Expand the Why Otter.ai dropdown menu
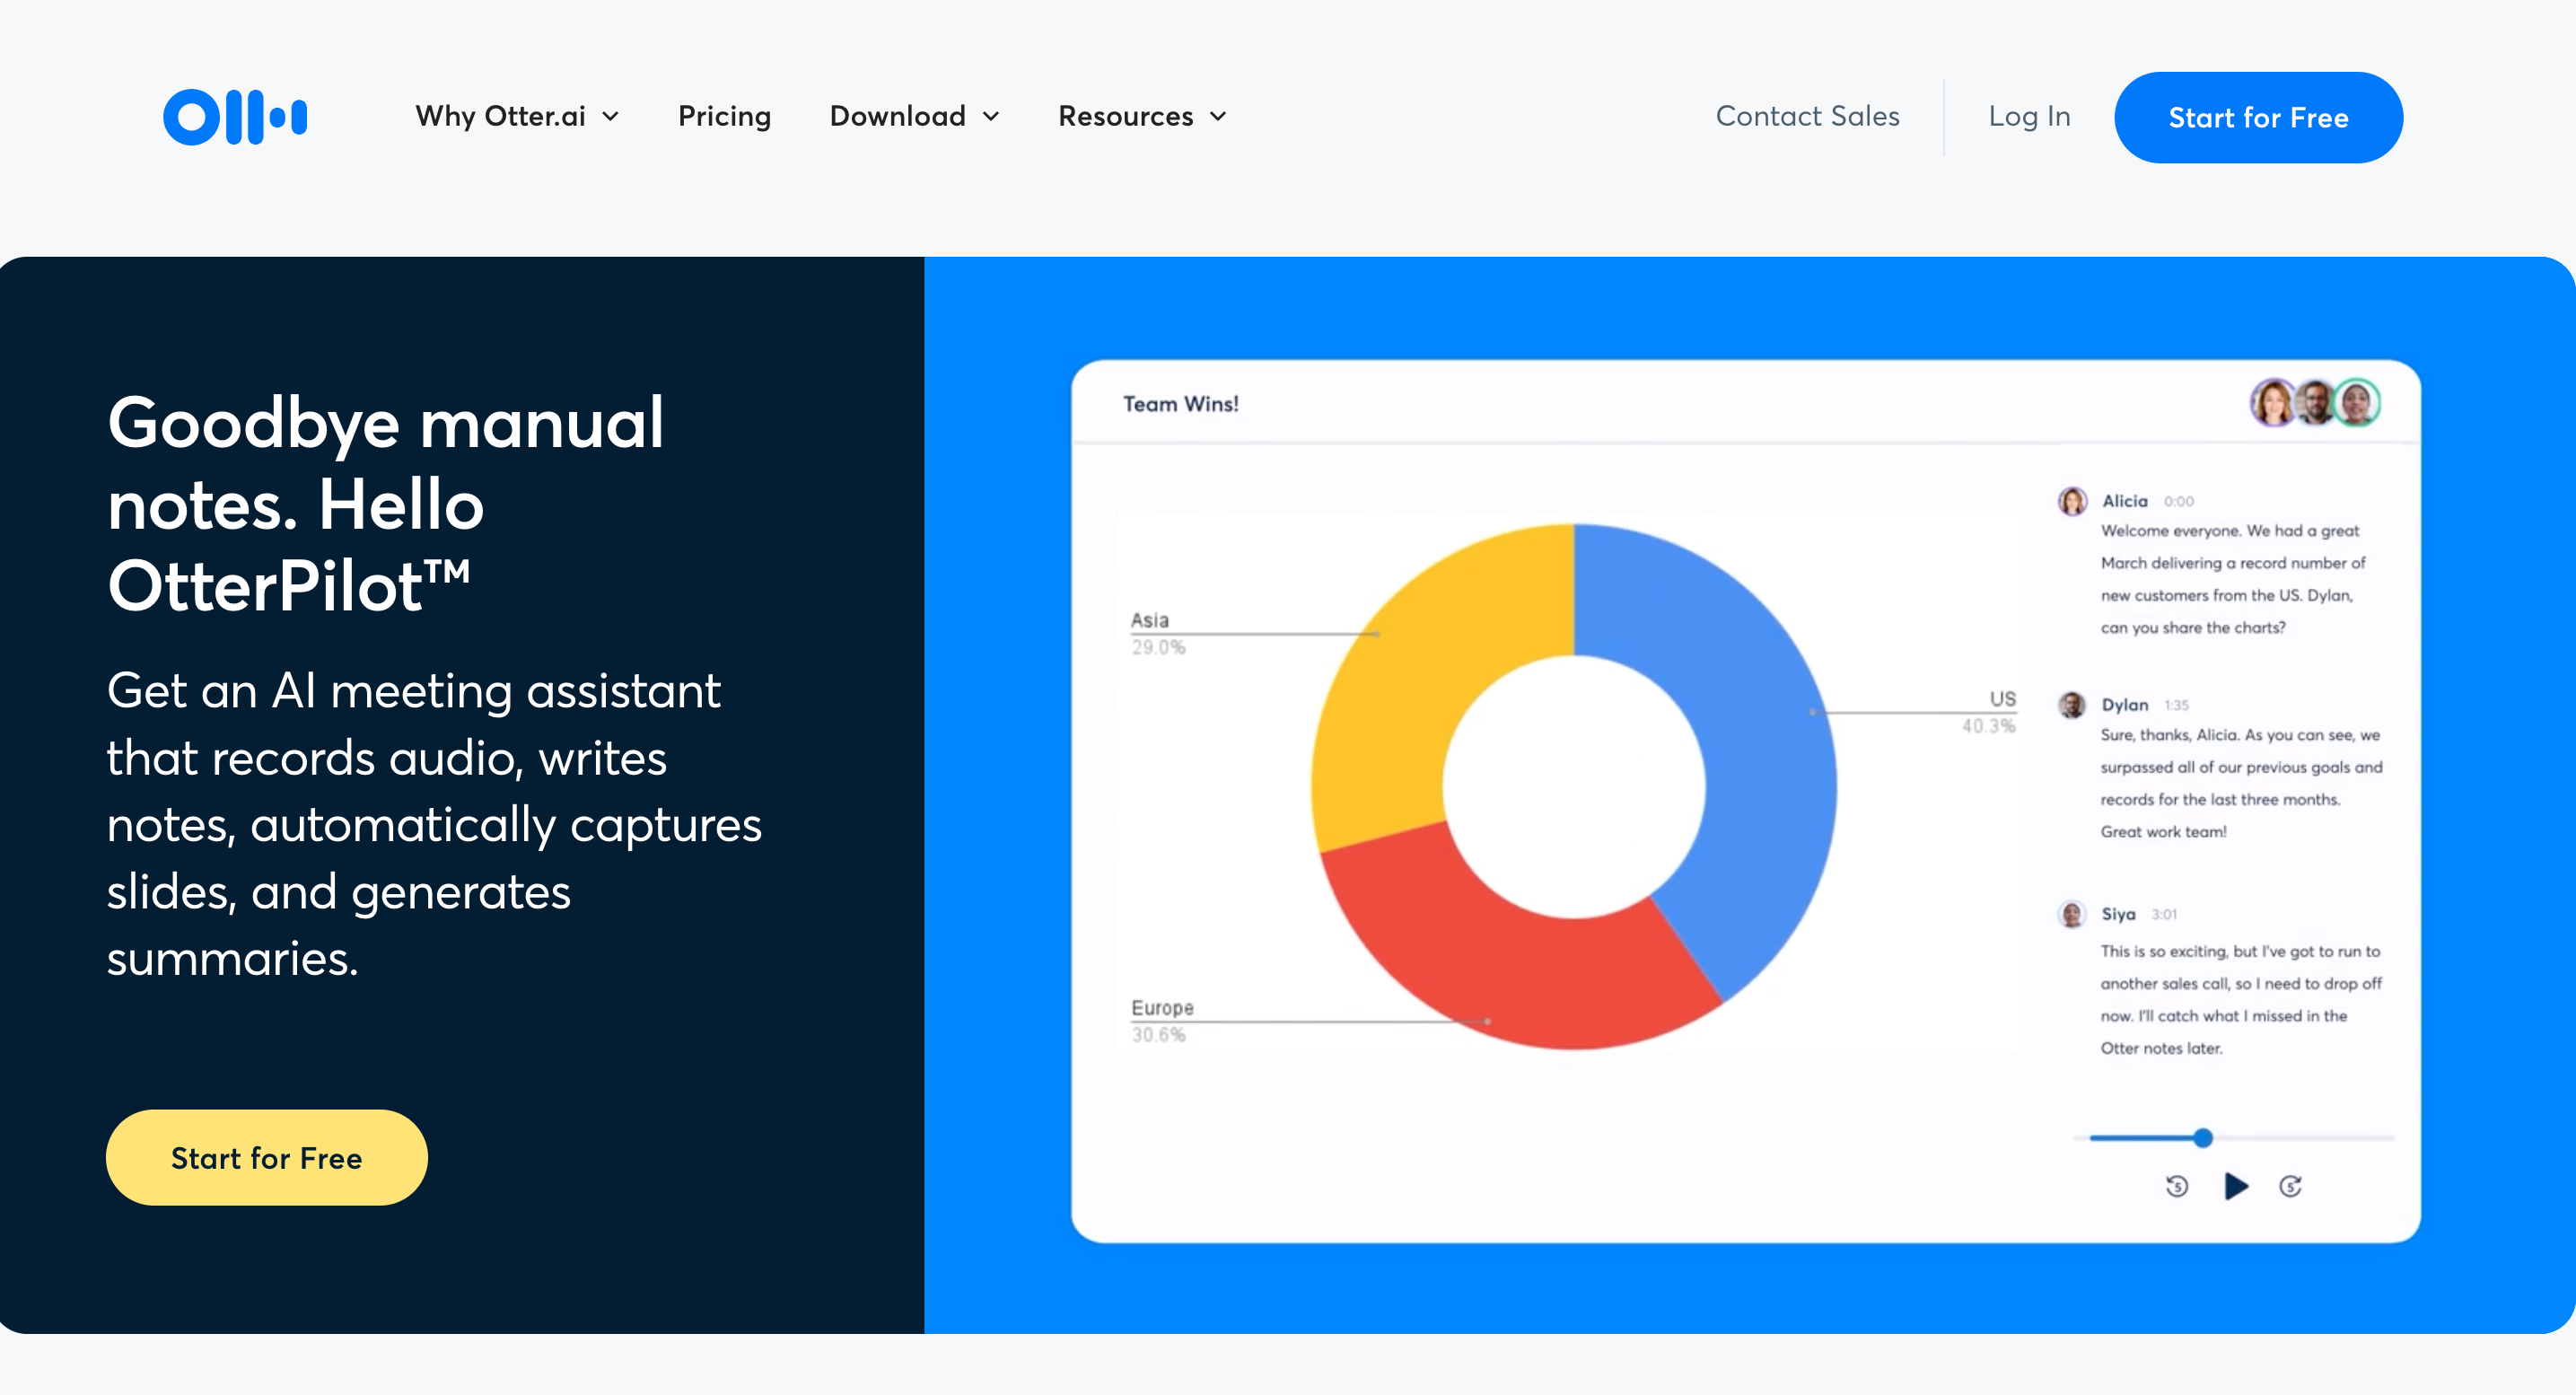2576x1395 pixels. (x=517, y=117)
